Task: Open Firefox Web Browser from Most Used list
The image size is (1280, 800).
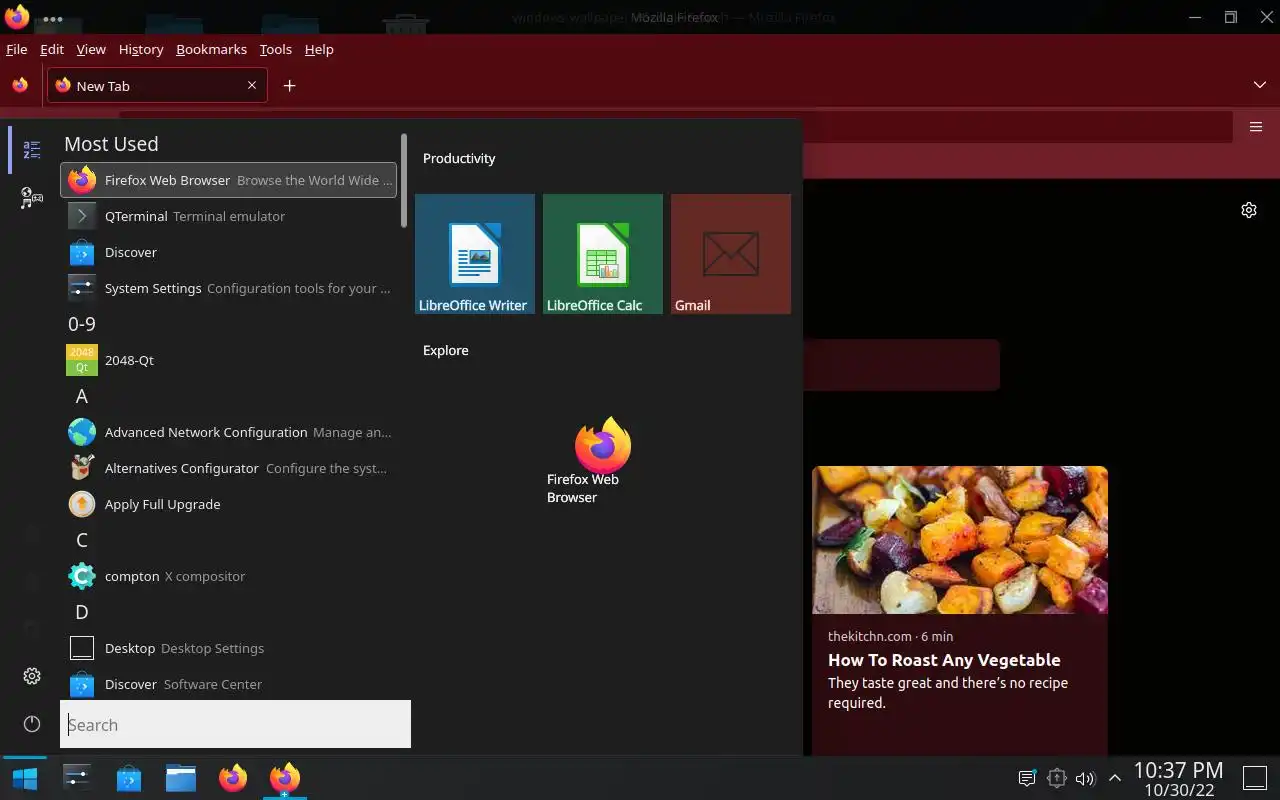Action: [x=228, y=180]
